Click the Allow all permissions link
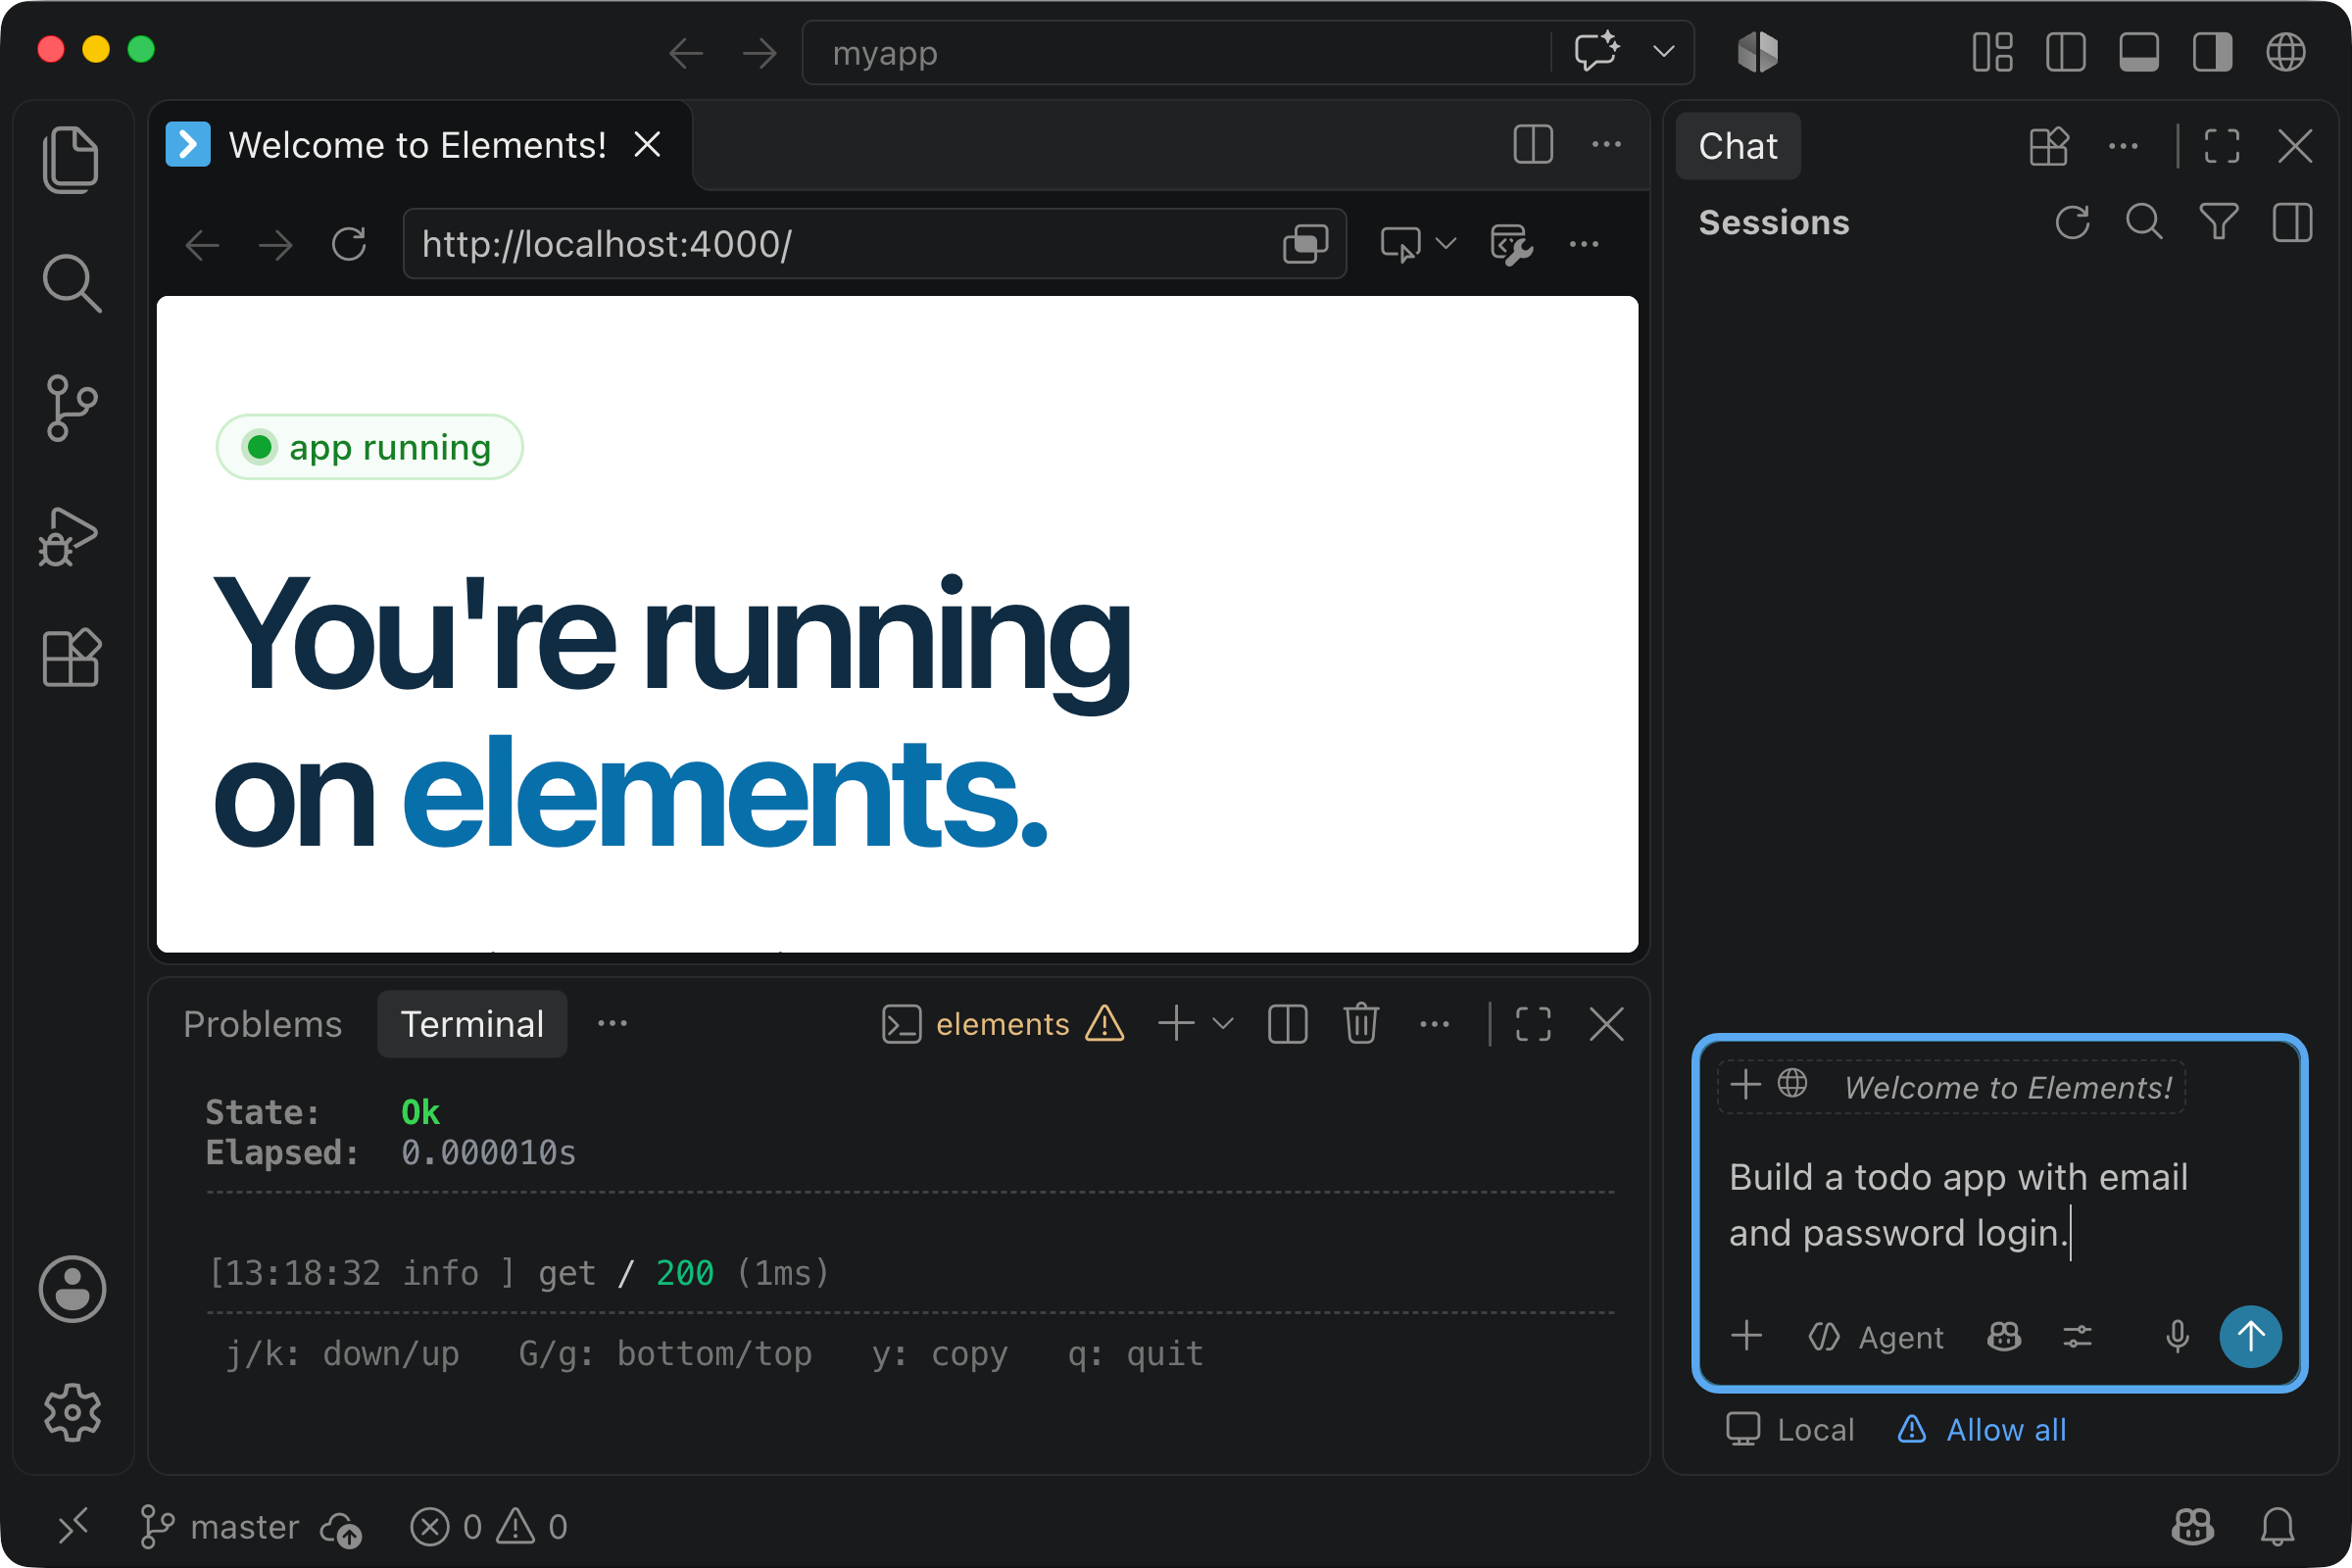Viewport: 2352px width, 1568px height. point(1982,1430)
